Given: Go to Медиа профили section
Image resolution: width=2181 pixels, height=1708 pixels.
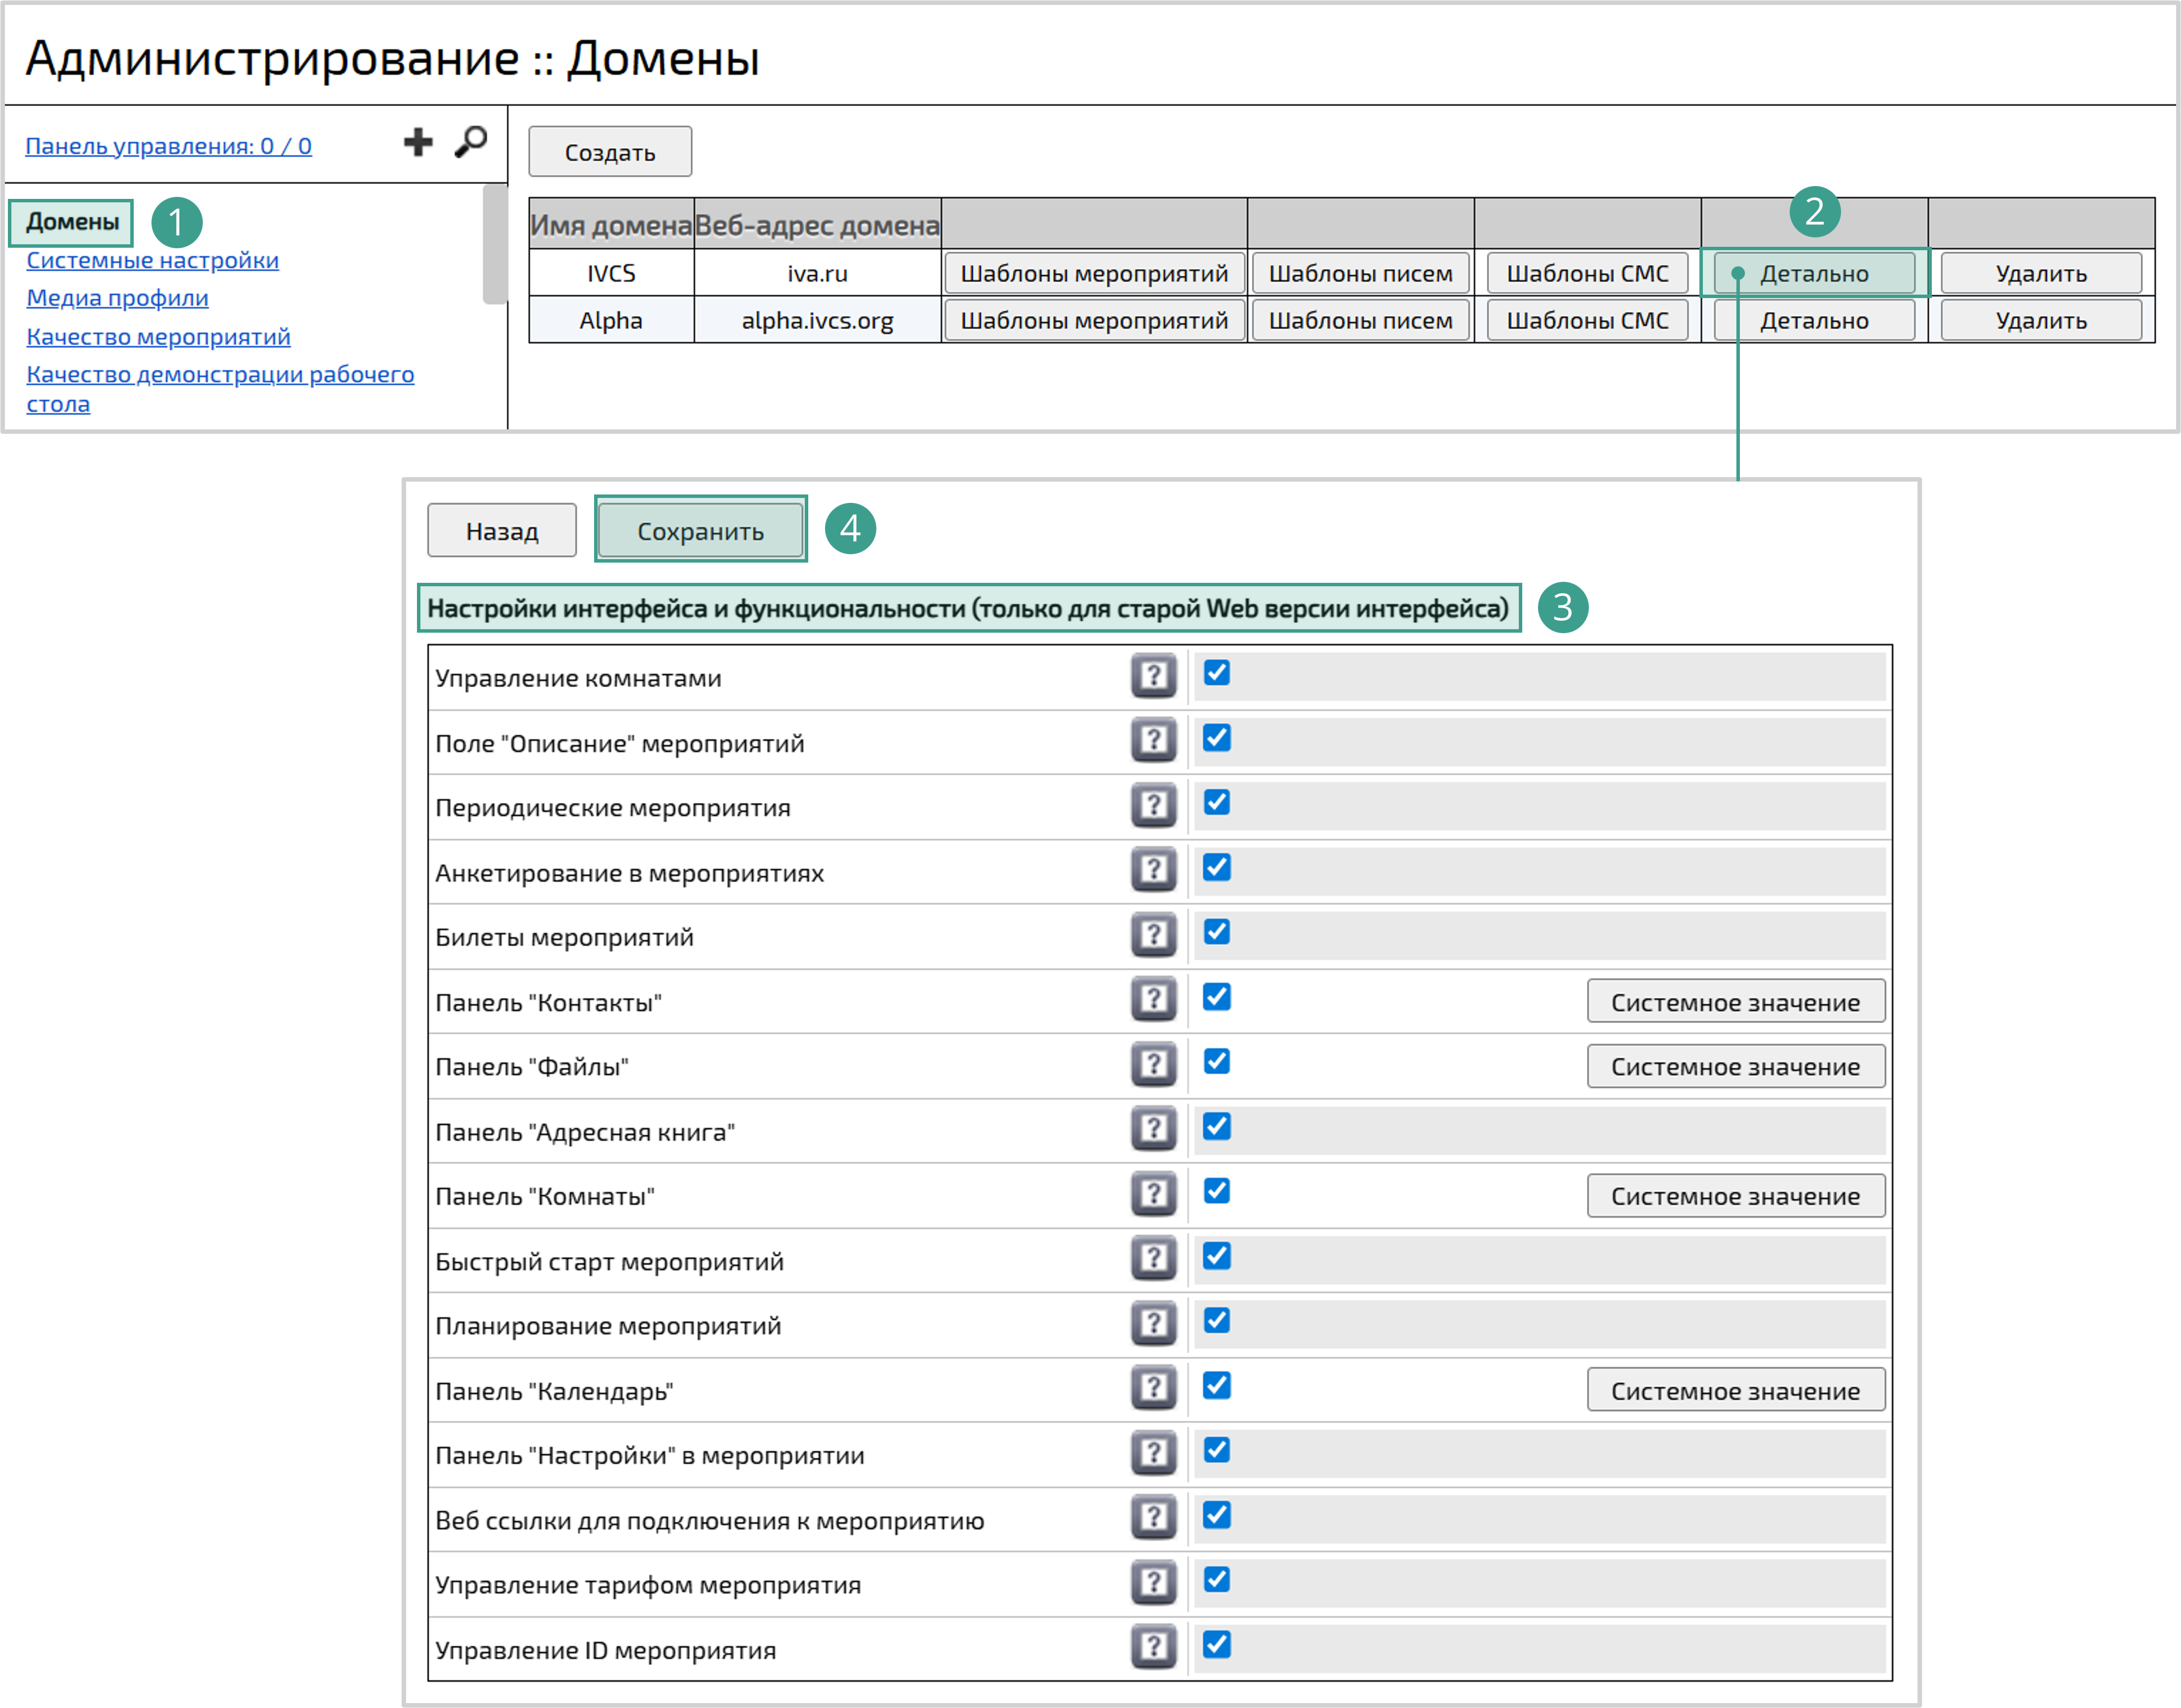Looking at the screenshot, I should [x=117, y=298].
